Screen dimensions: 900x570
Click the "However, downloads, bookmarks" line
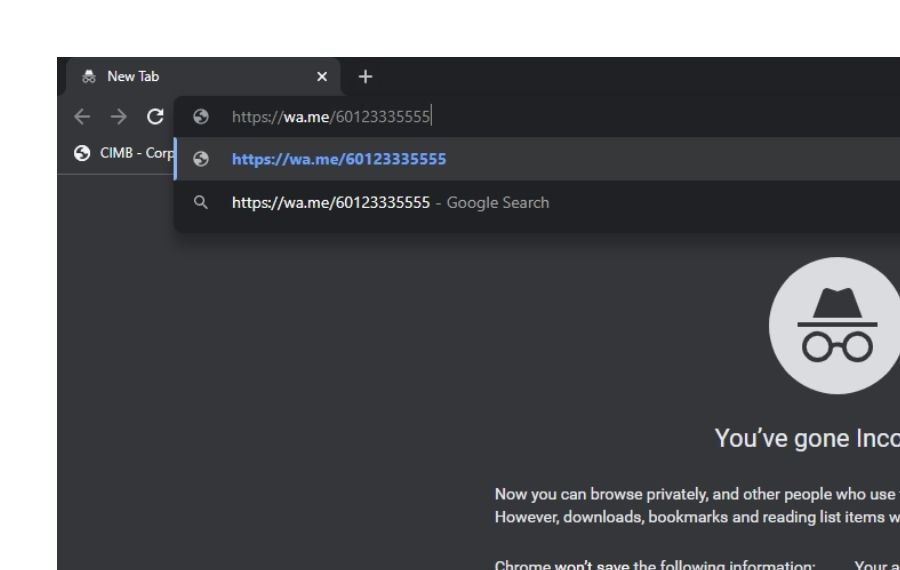(x=697, y=517)
